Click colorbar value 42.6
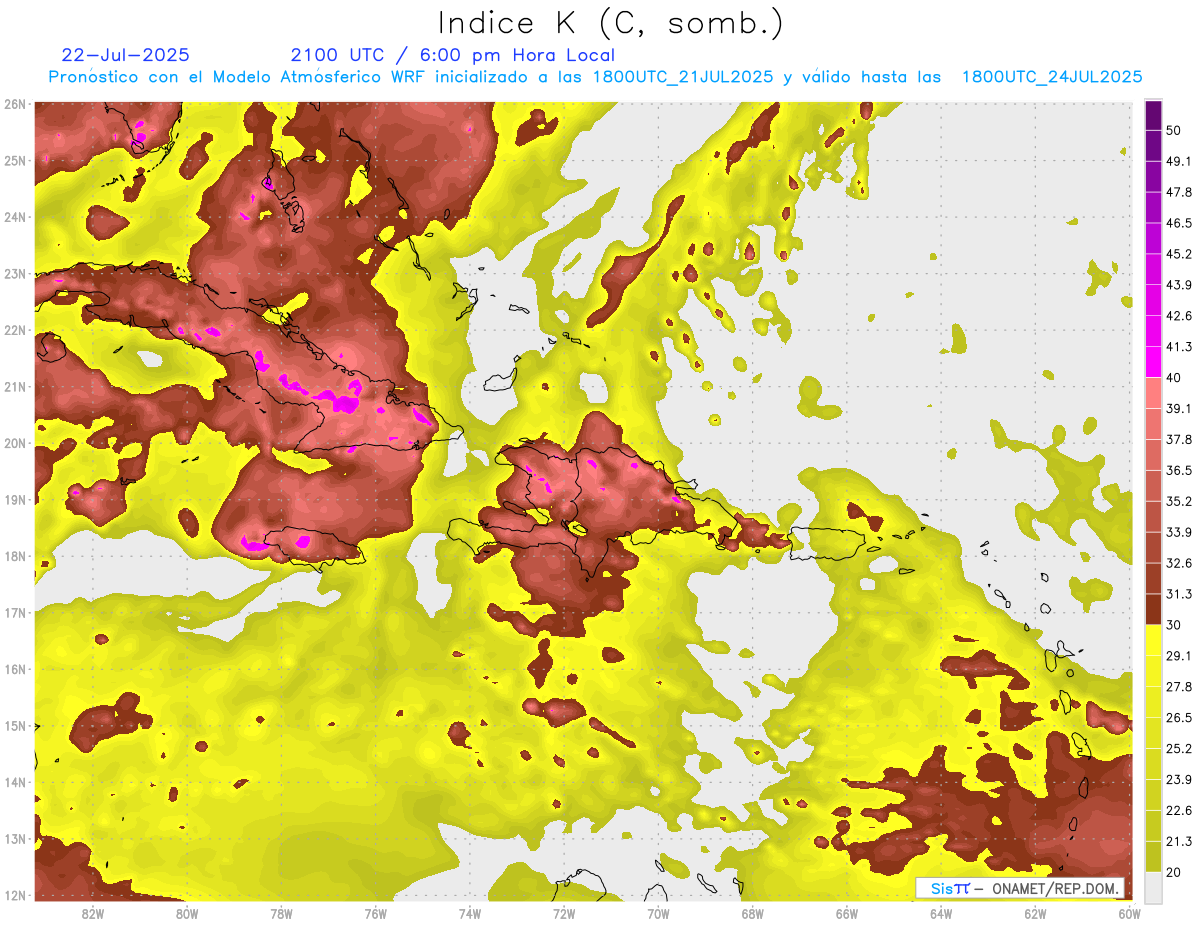 click(1179, 316)
